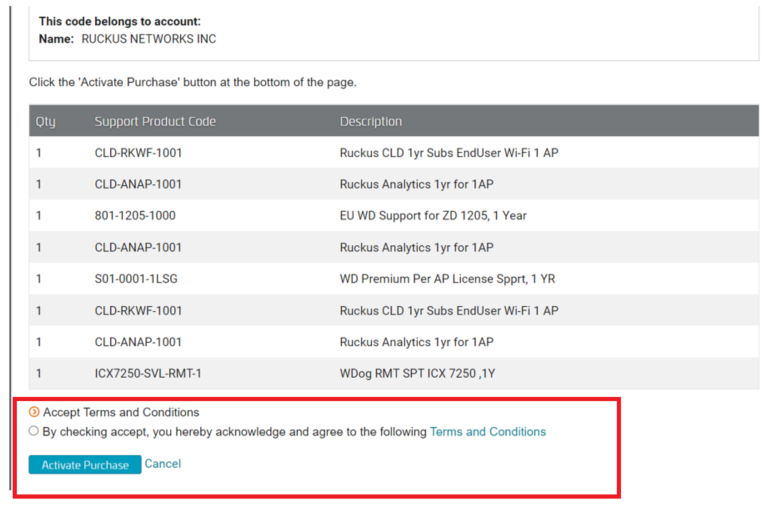Image resolution: width=779 pixels, height=511 pixels.
Task: Open the Terms and Conditions link
Action: pos(488,432)
